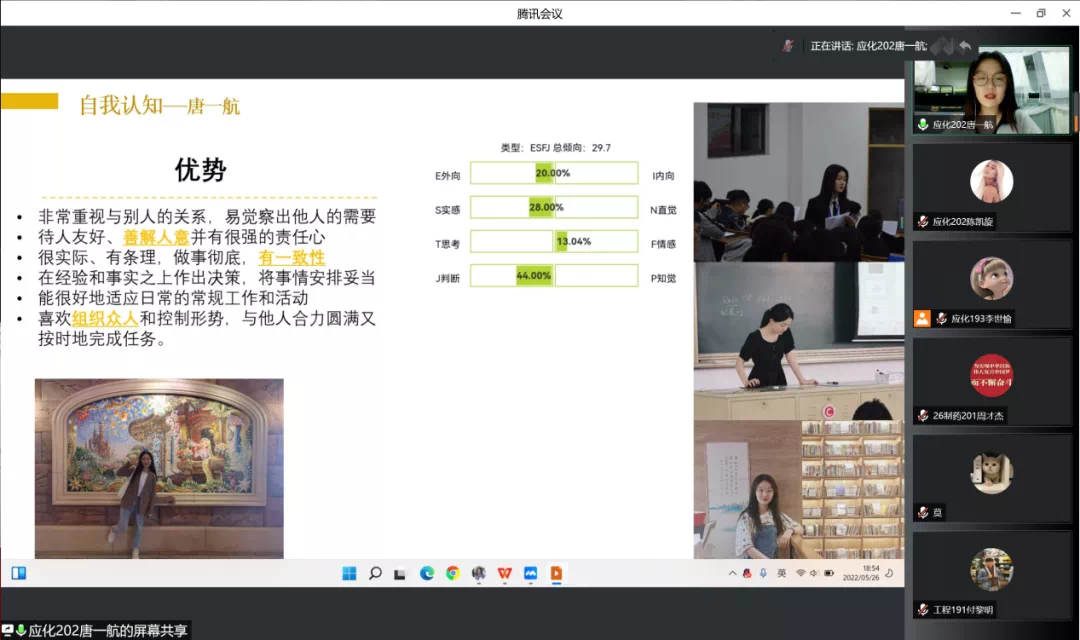Launch Microsoft Edge from taskbar

(x=427, y=573)
